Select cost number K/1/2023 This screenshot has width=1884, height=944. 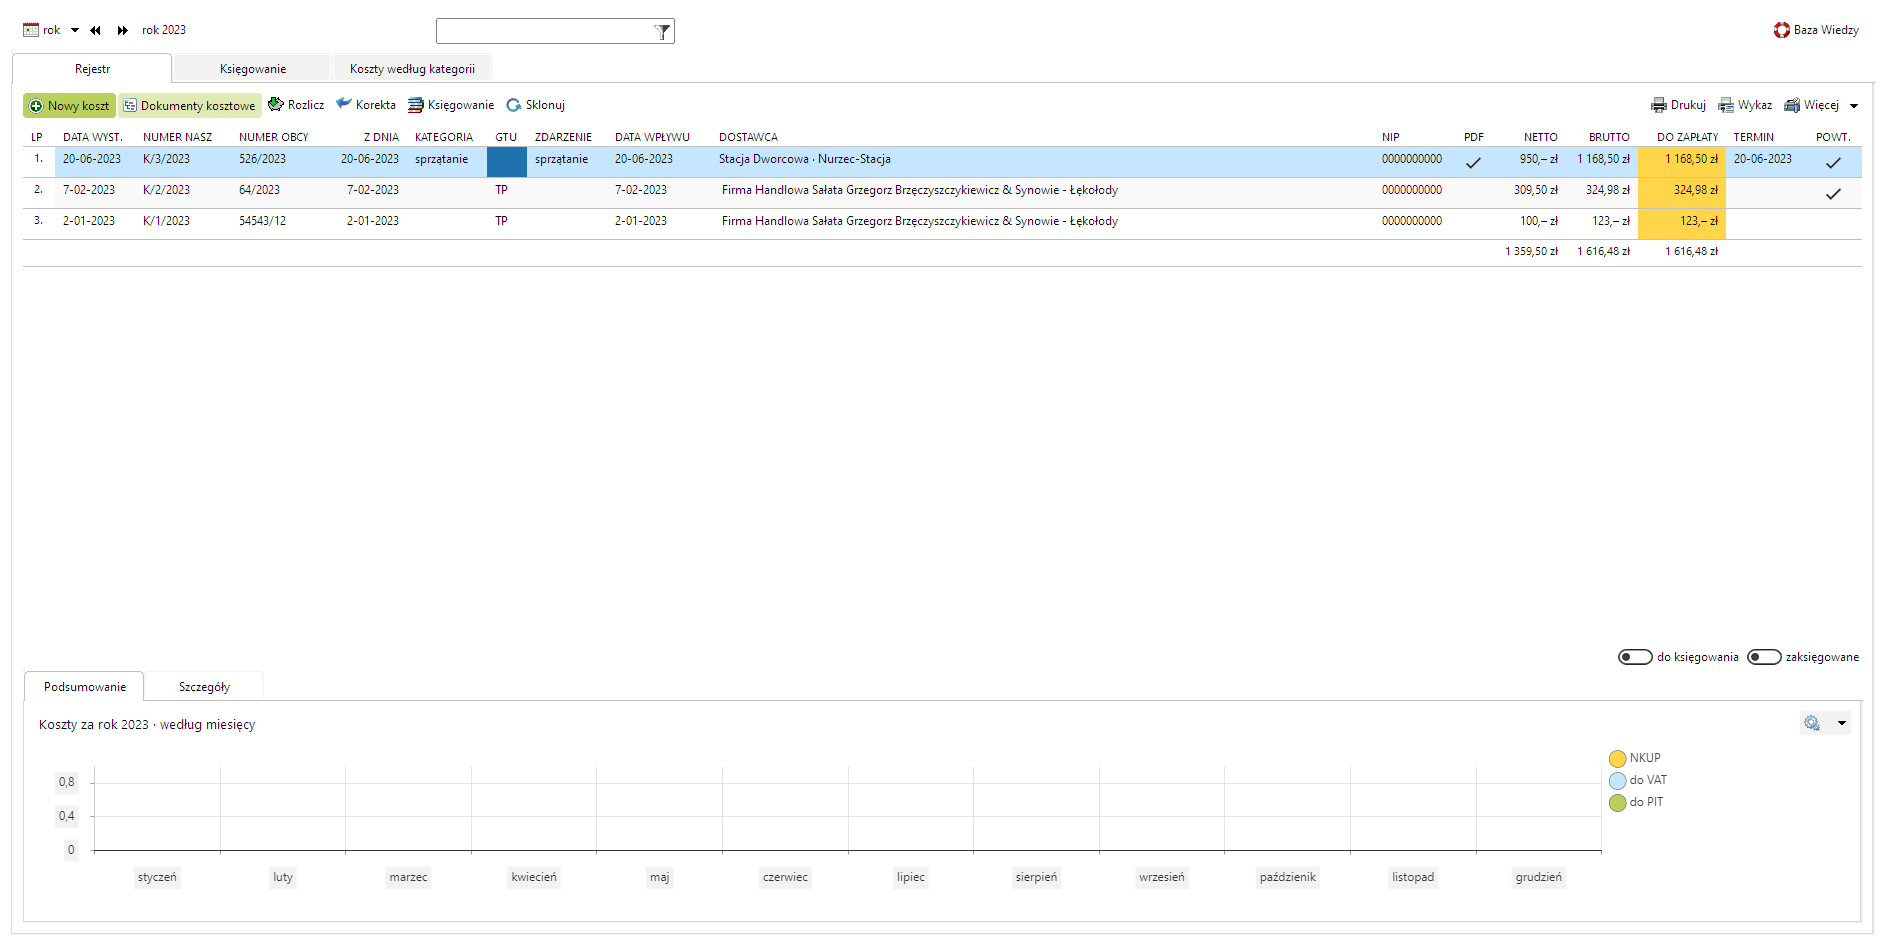coord(166,221)
